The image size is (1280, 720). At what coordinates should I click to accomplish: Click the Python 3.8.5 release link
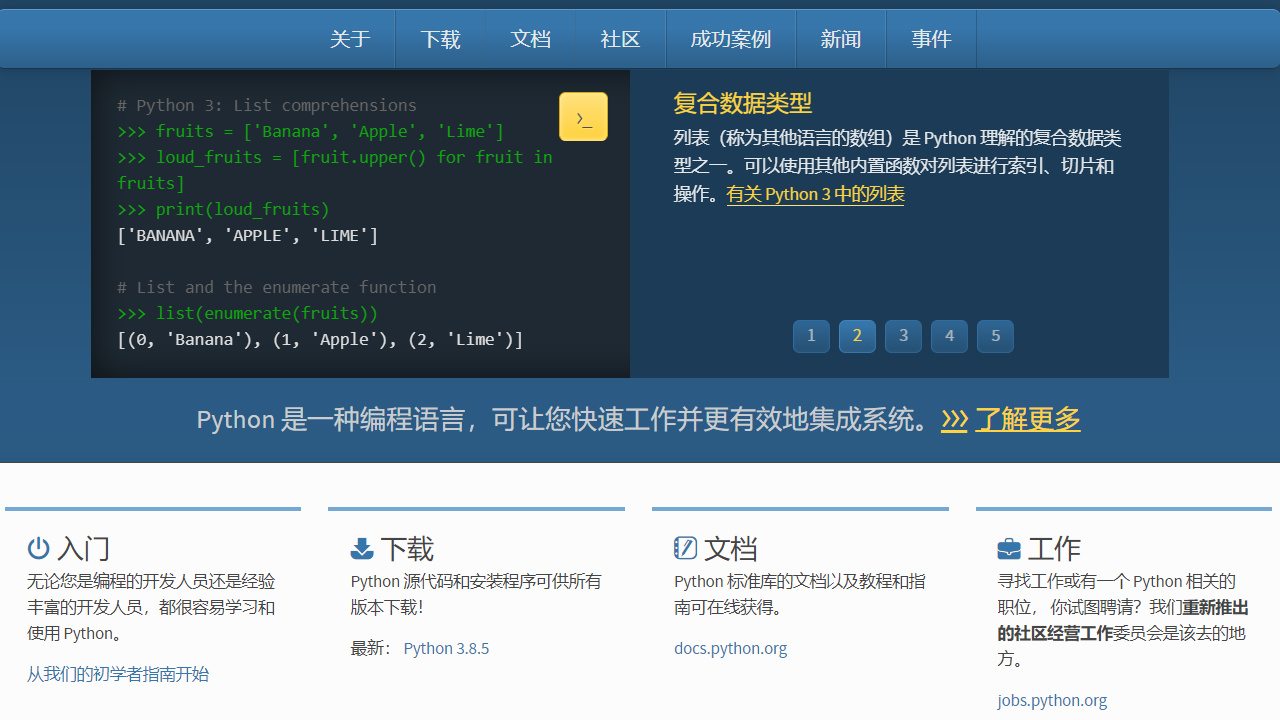tap(446, 648)
